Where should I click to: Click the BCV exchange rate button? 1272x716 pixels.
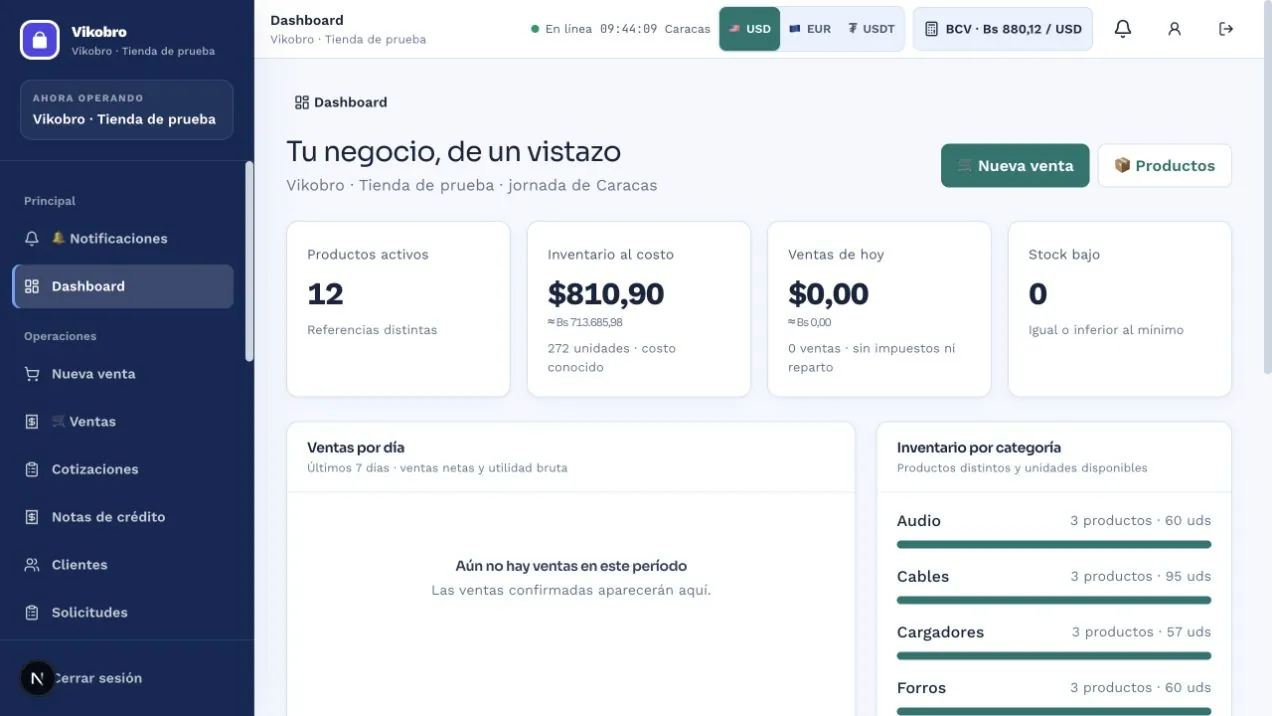1003,29
